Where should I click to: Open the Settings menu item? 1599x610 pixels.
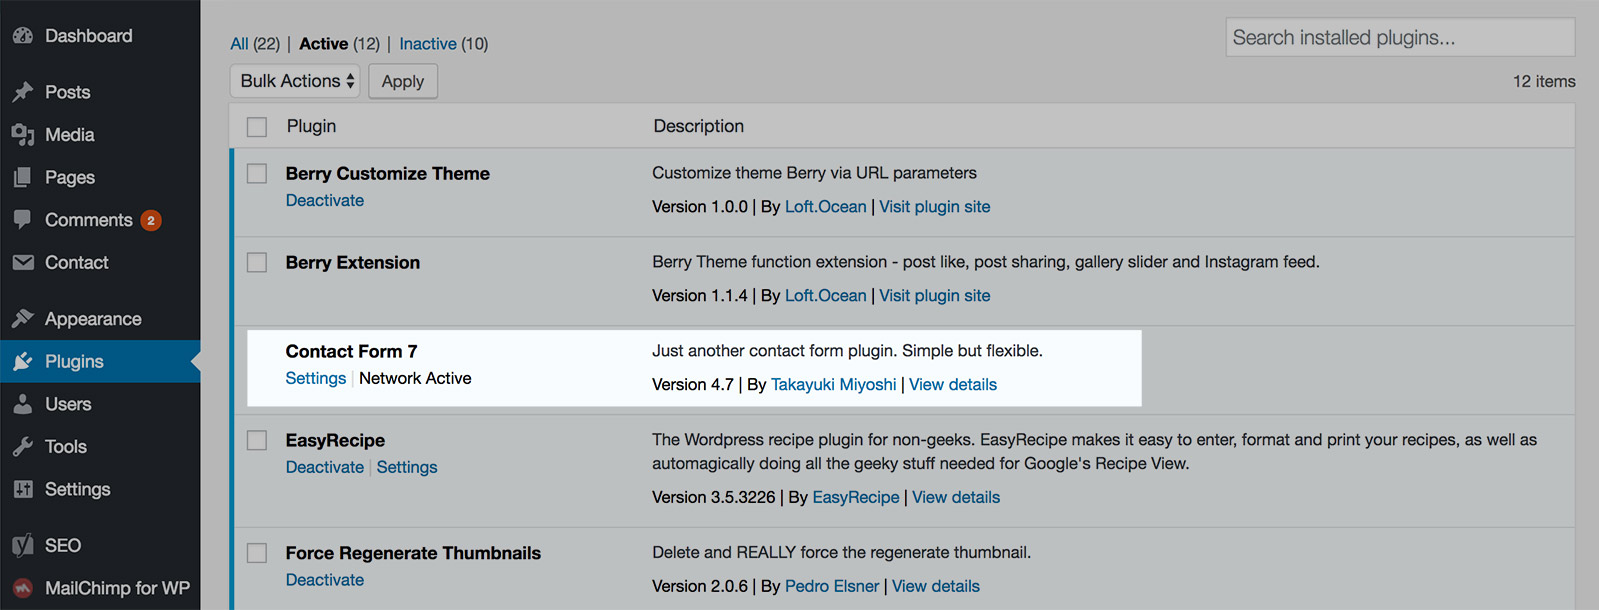(x=100, y=489)
